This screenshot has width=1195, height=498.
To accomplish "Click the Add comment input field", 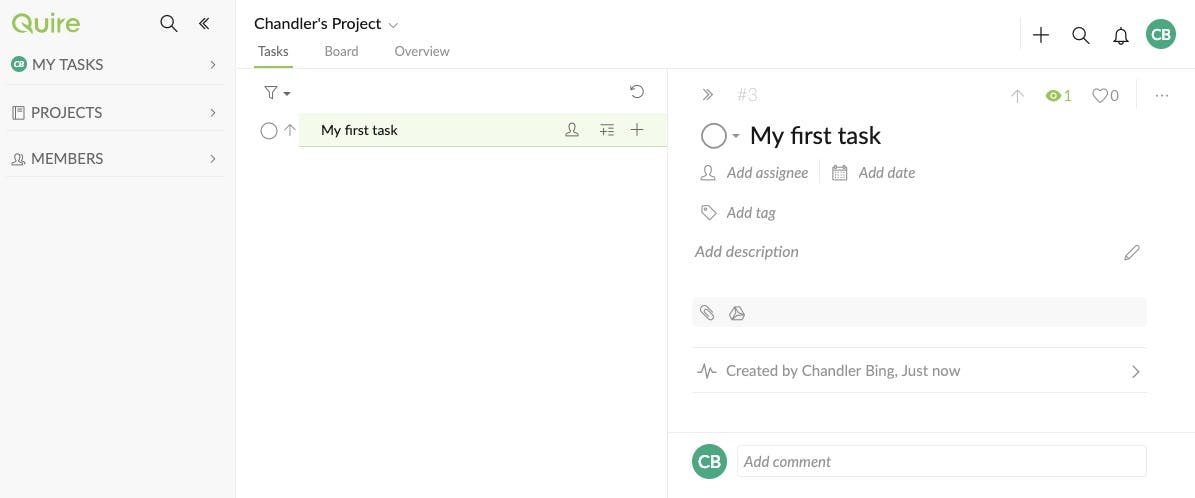I will point(941,461).
